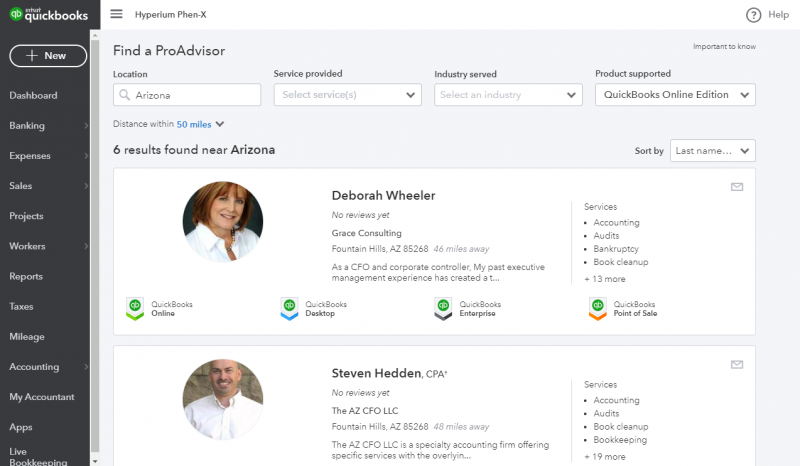800x466 pixels.
Task: Open Reports in sidebar
Action: click(26, 276)
